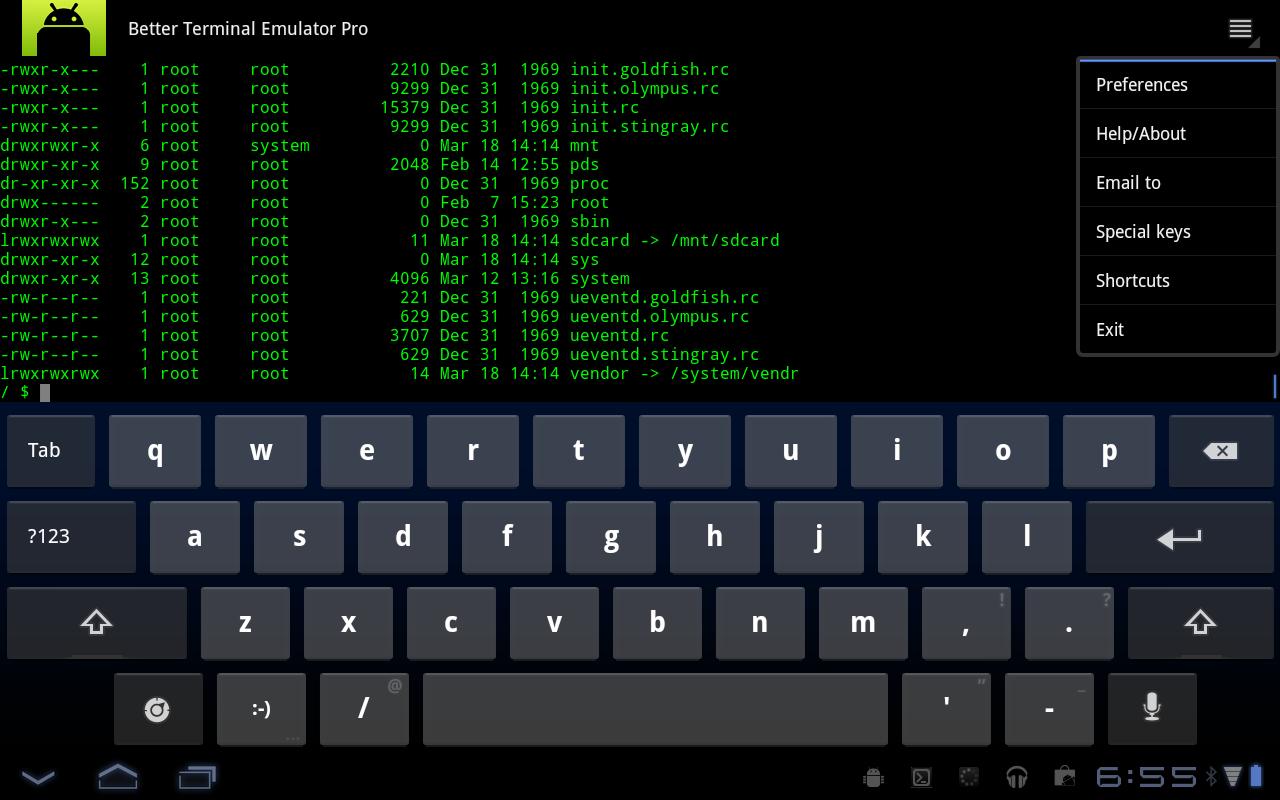Image resolution: width=1280 pixels, height=800 pixels.
Task: Click the 'init.goldfish.rc' file name
Action: click(649, 70)
